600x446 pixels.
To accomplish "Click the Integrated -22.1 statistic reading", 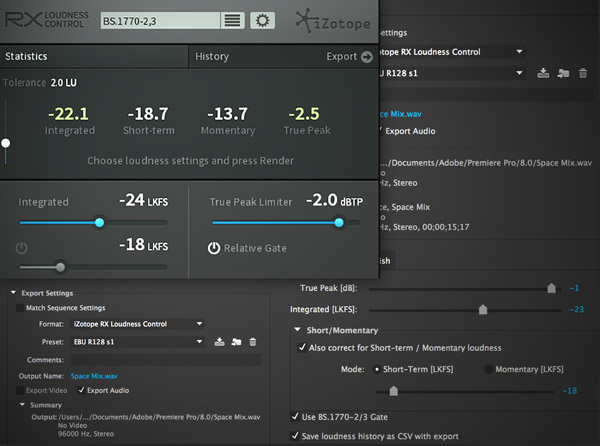I will click(x=68, y=114).
